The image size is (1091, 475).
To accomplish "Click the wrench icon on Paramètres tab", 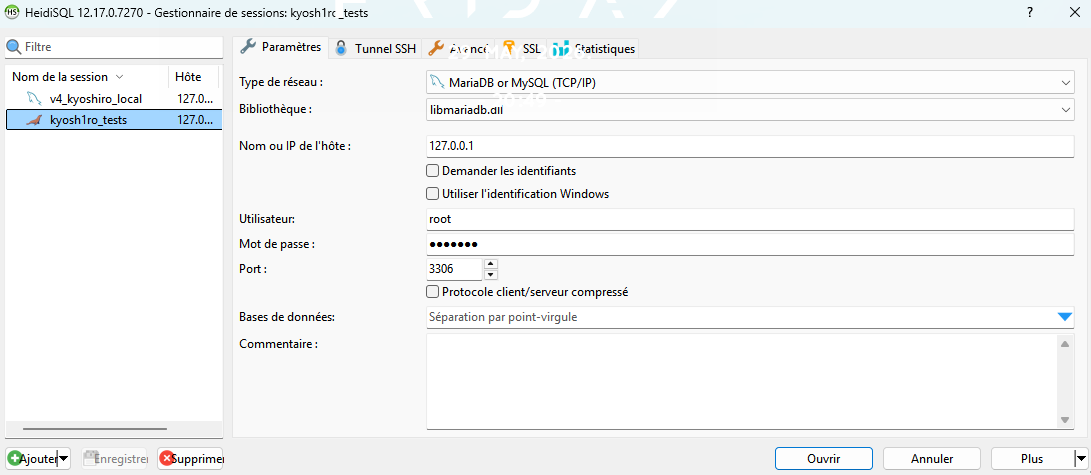I will coord(248,47).
